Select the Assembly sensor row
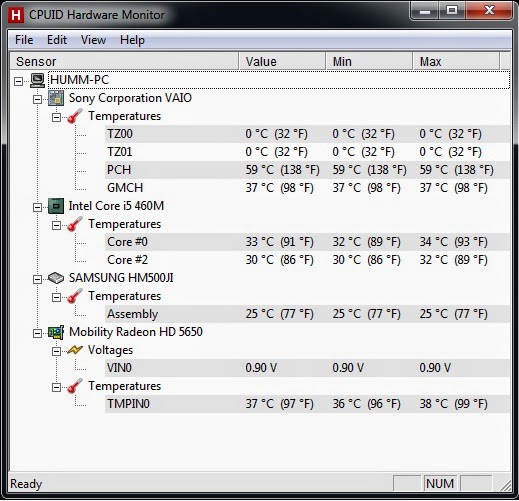 click(307, 314)
